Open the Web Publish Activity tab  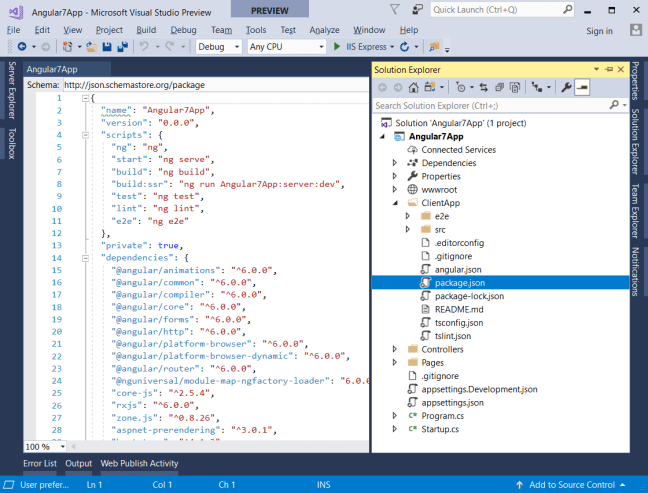139,464
